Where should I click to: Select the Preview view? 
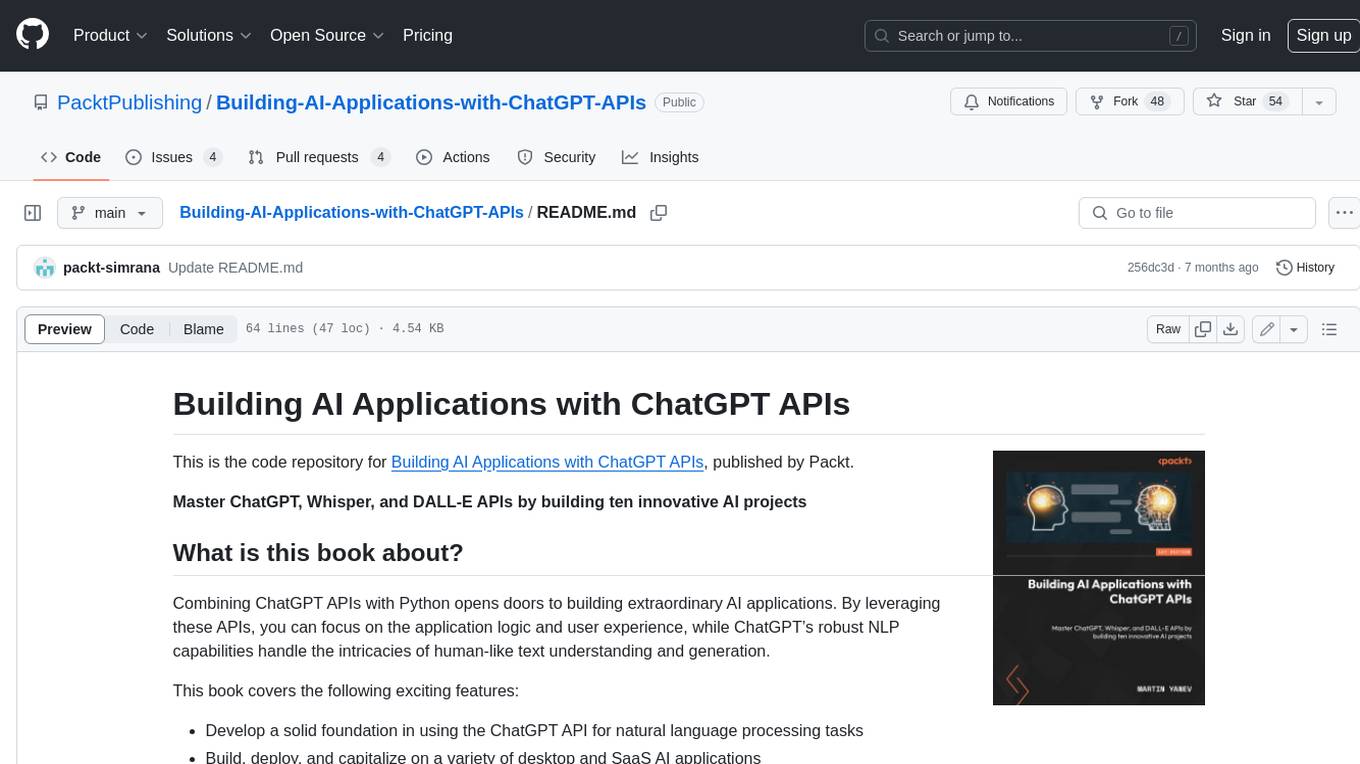coord(65,329)
